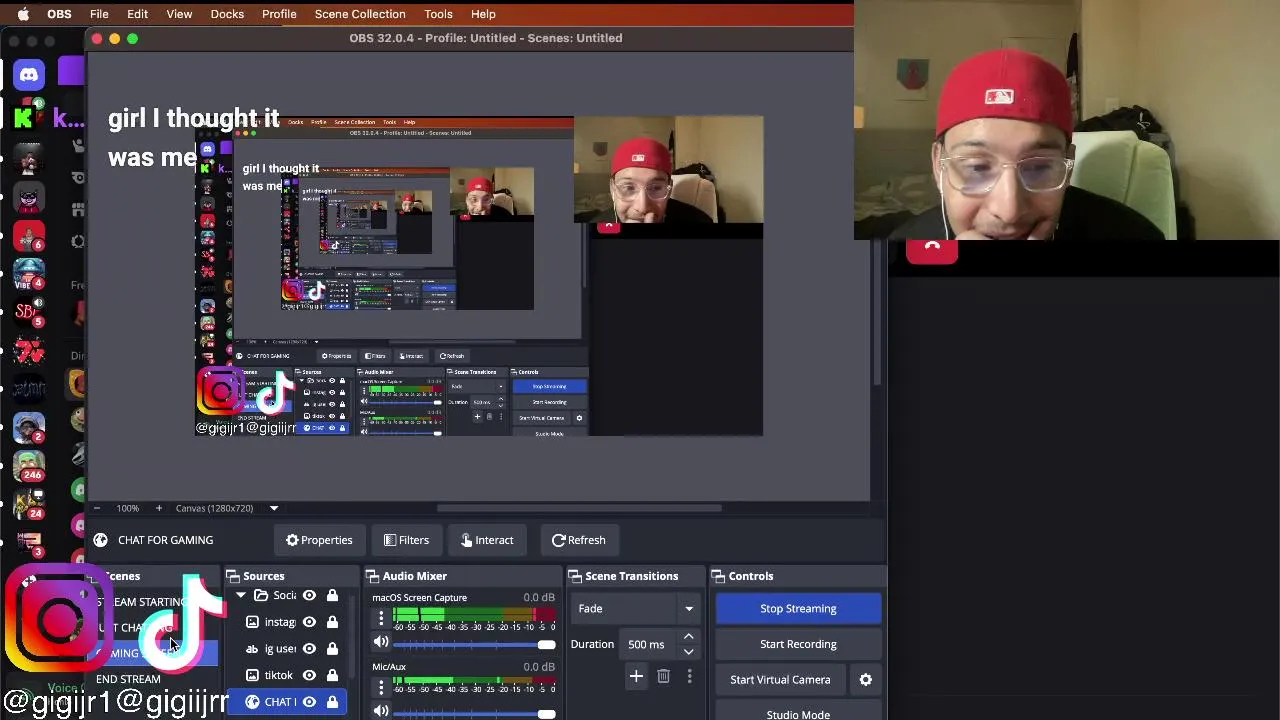
Task: Click the image source icon for instag
Action: 252,622
